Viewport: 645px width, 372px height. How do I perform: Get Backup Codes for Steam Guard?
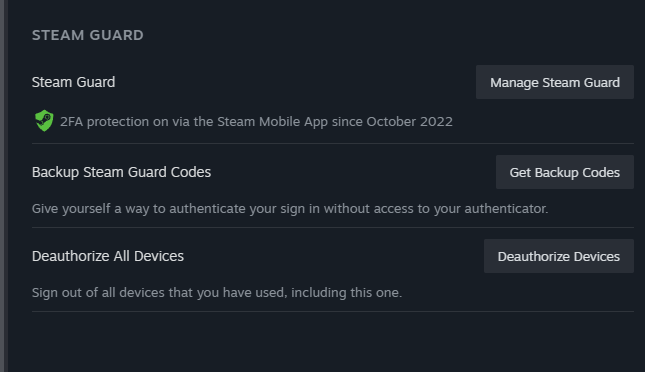tap(564, 172)
